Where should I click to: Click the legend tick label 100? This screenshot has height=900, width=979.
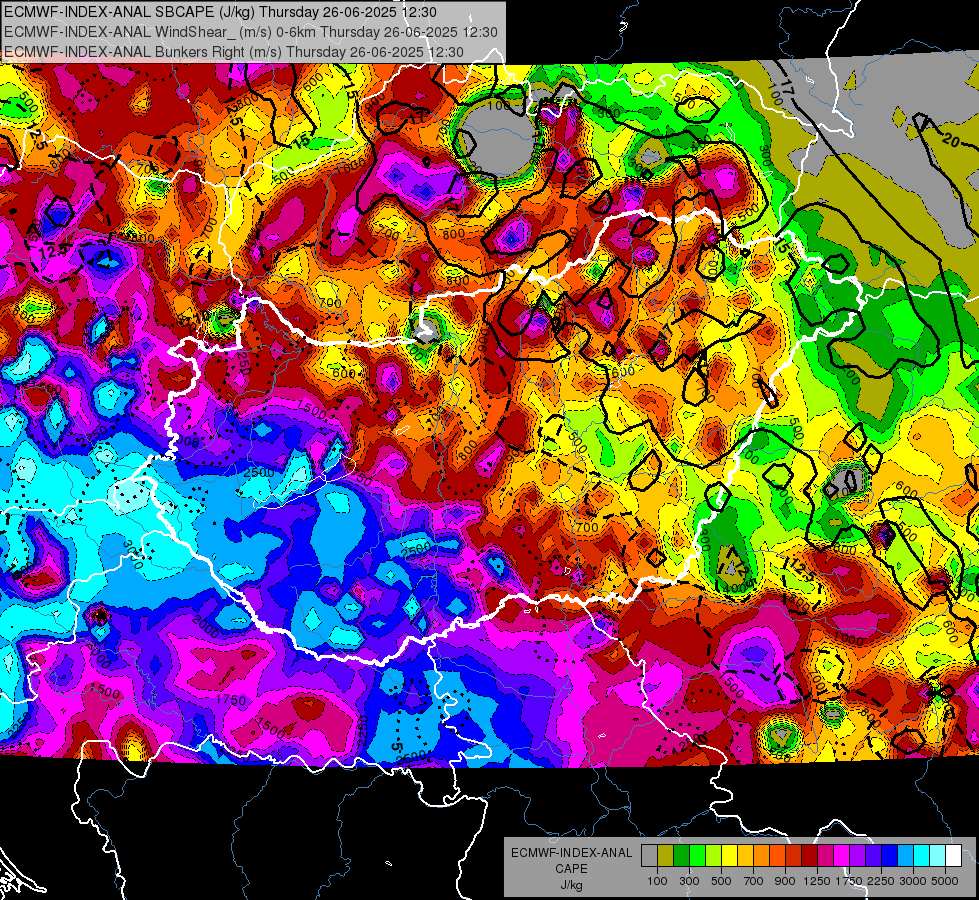coord(657,881)
